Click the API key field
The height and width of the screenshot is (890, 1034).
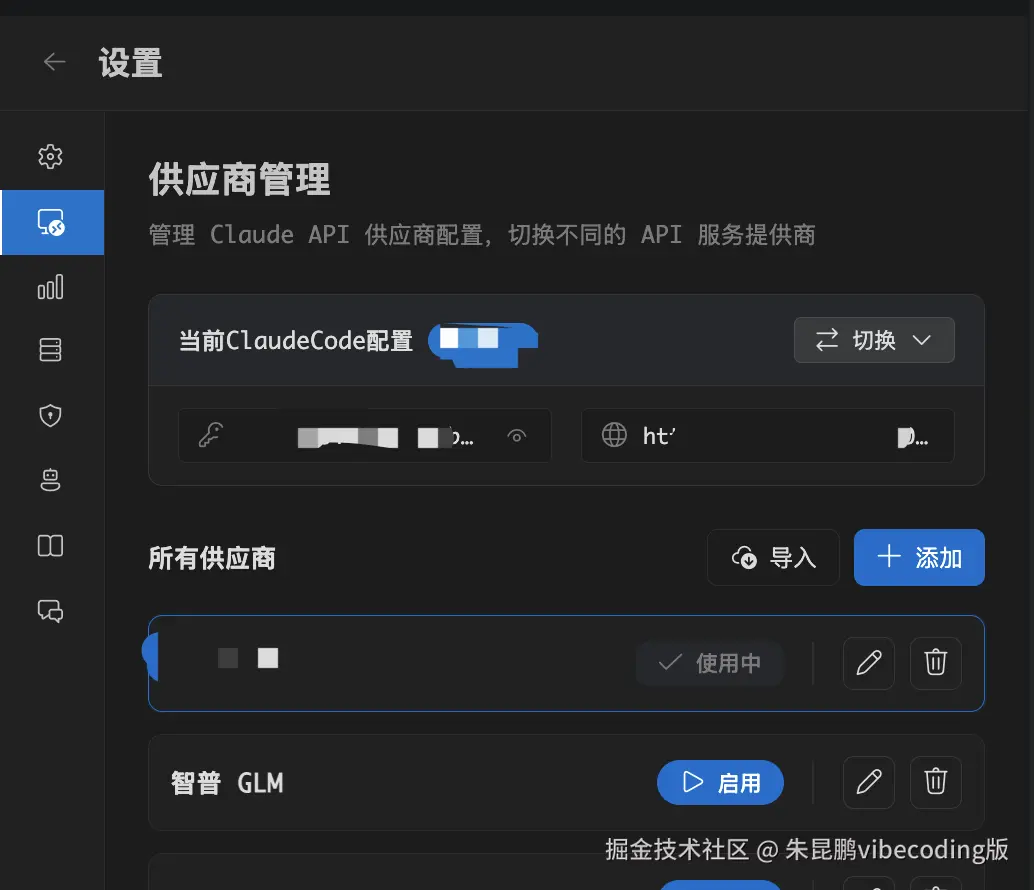point(365,435)
